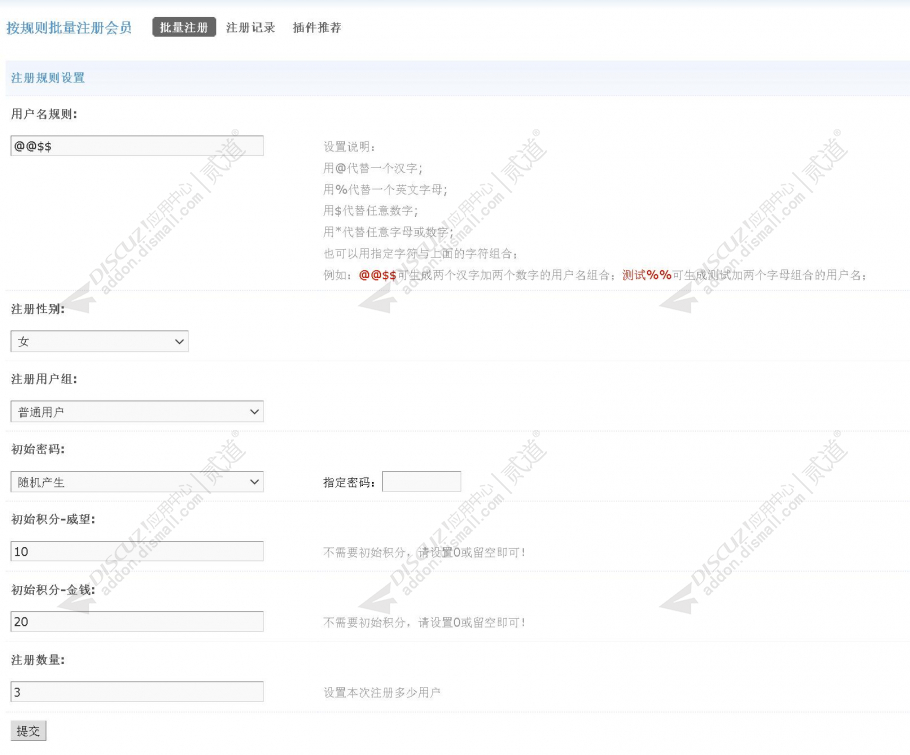Screen dimensions: 910x755
Task: Switch to the 注册记录 tab
Action: [x=248, y=27]
